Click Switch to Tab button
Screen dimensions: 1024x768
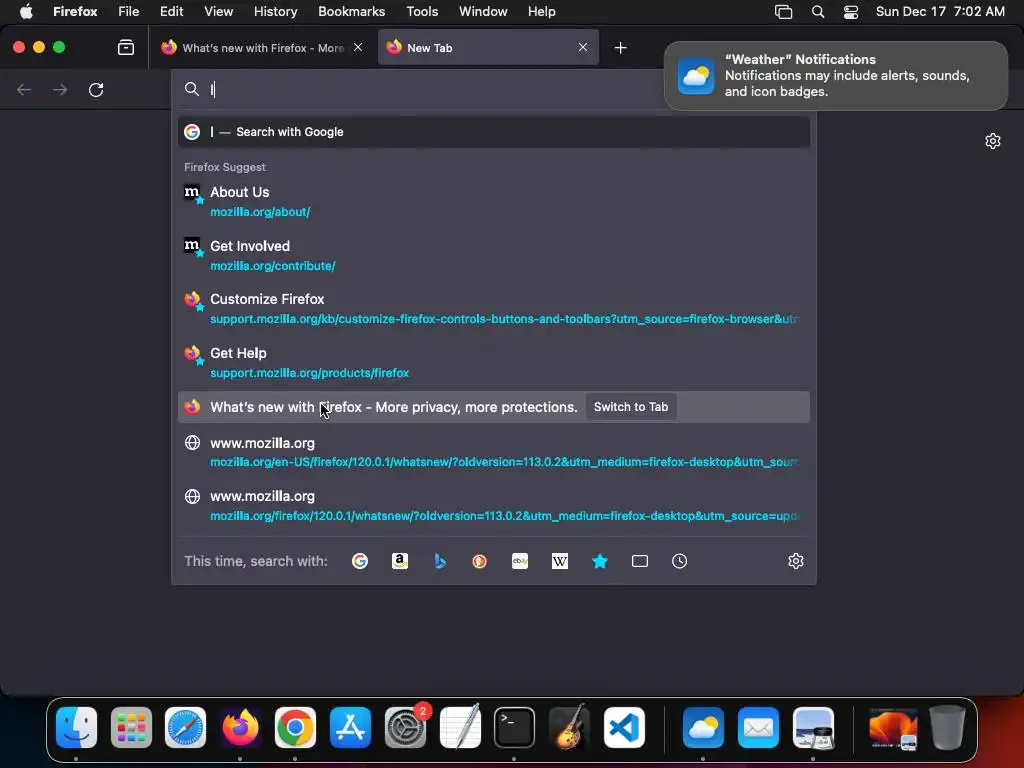coord(631,407)
